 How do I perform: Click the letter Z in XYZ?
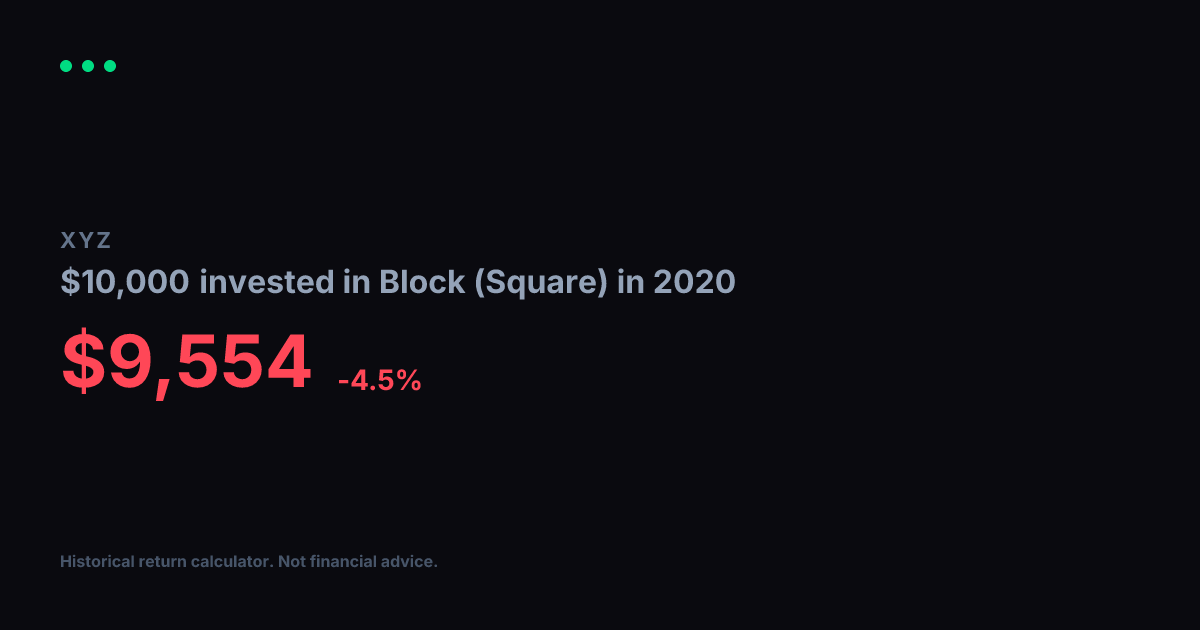click(x=105, y=240)
